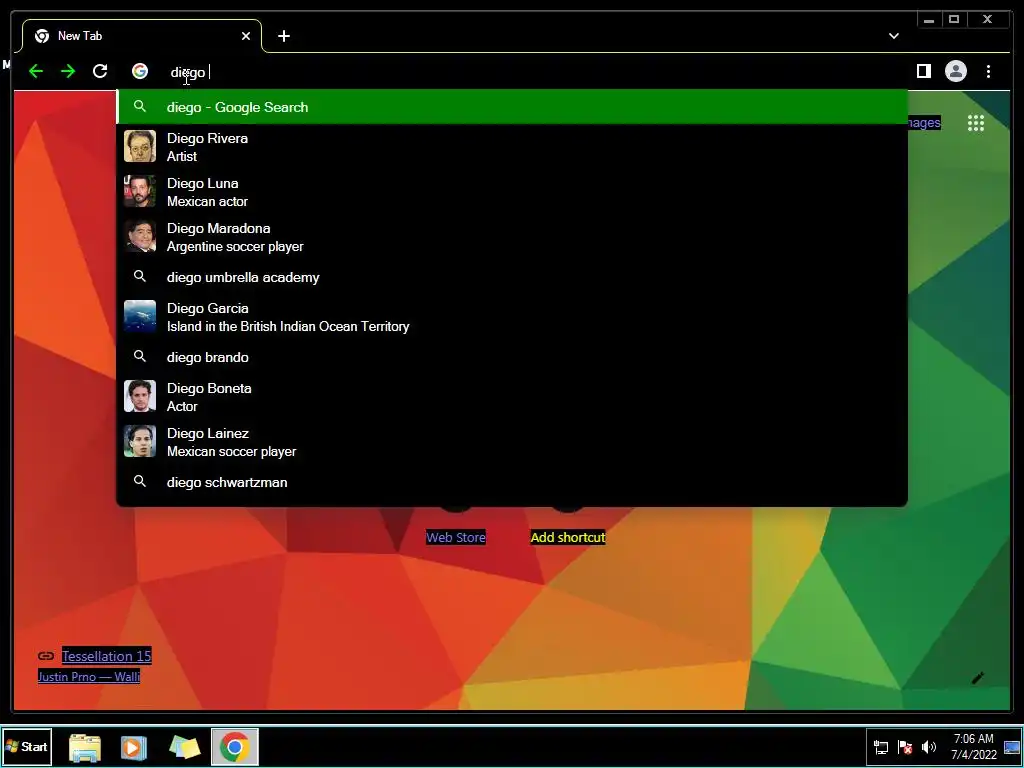Open the folder-cards taskbar icon

coord(185,747)
